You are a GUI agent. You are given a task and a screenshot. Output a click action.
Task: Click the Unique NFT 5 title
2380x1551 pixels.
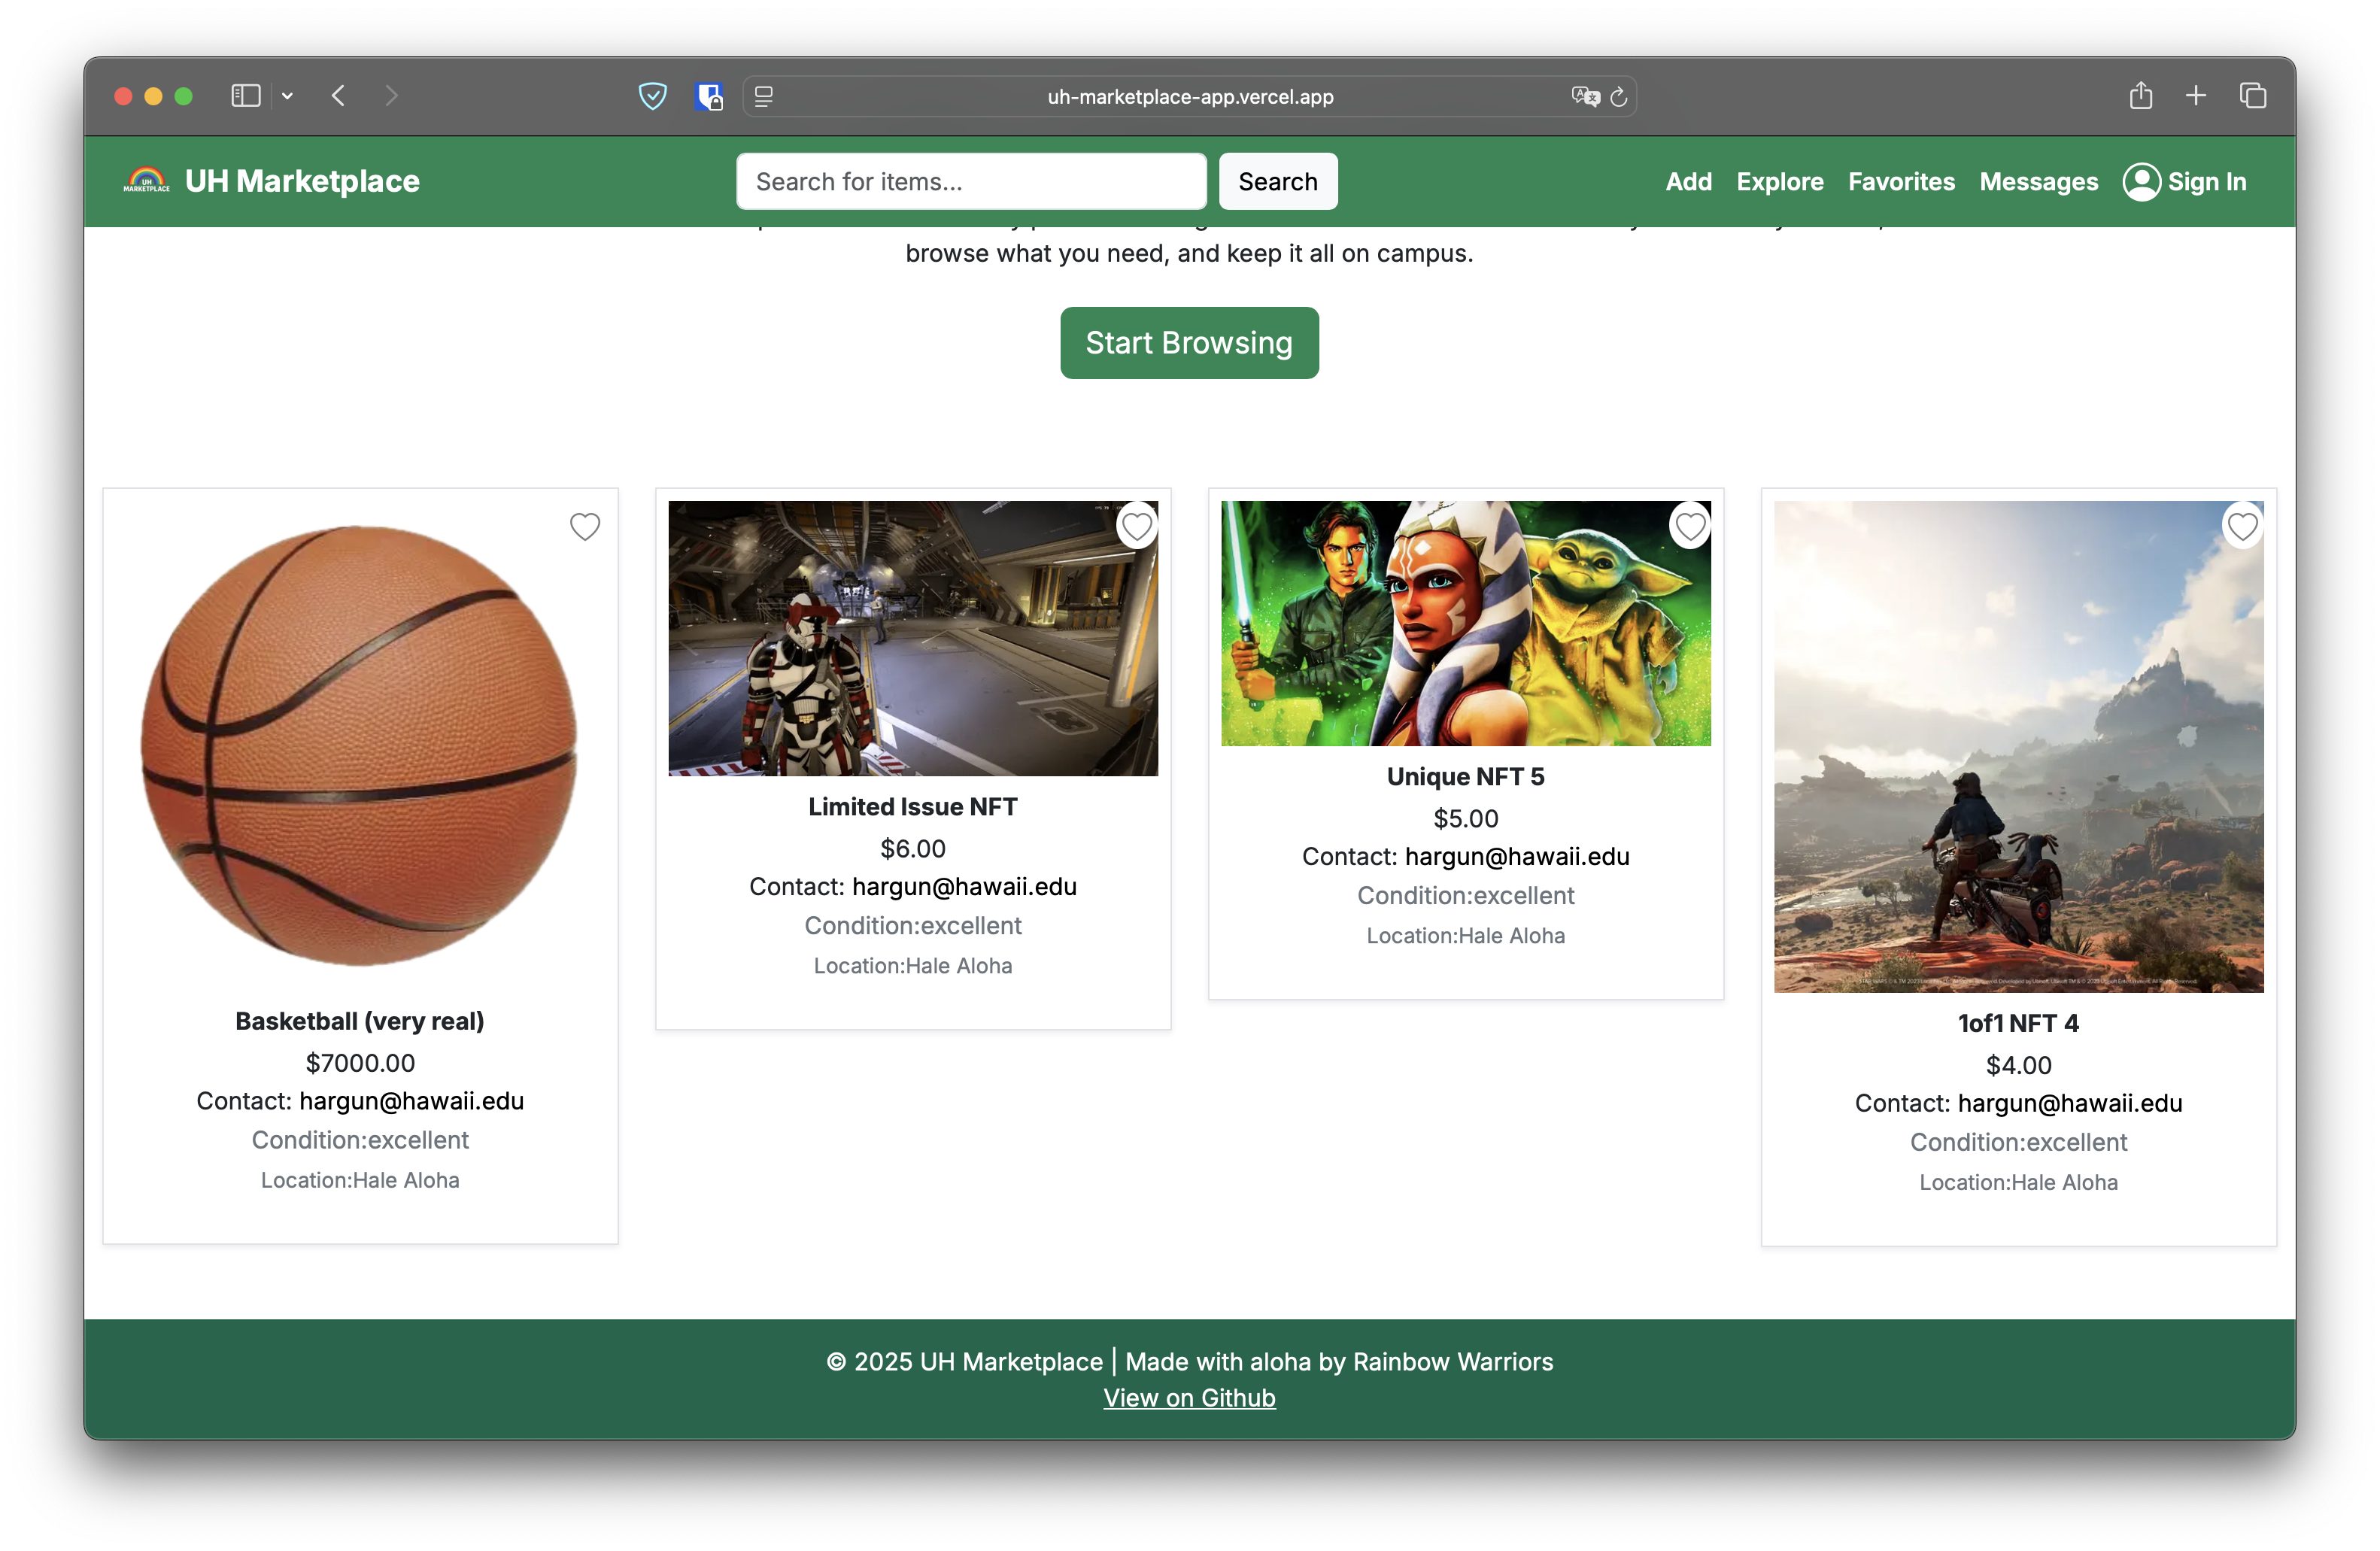coord(1465,777)
